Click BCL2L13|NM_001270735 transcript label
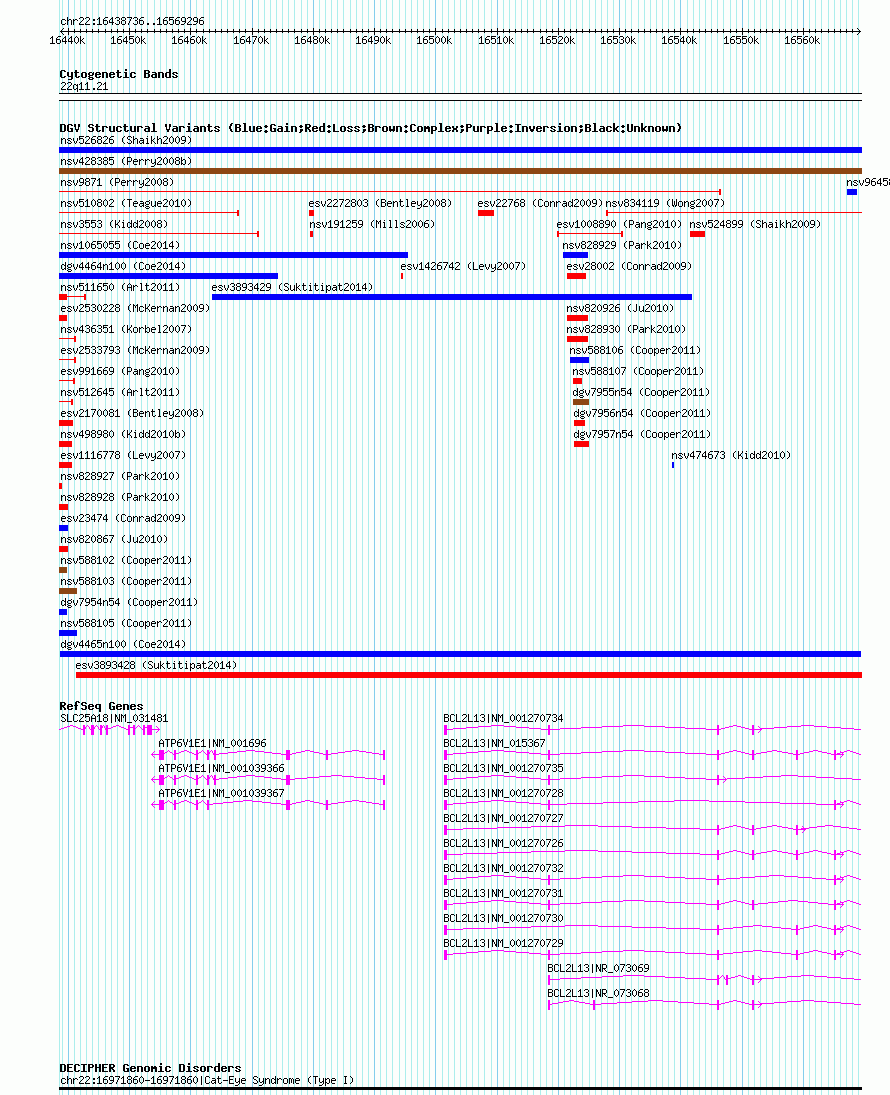This screenshot has width=890, height=1095. point(503,768)
